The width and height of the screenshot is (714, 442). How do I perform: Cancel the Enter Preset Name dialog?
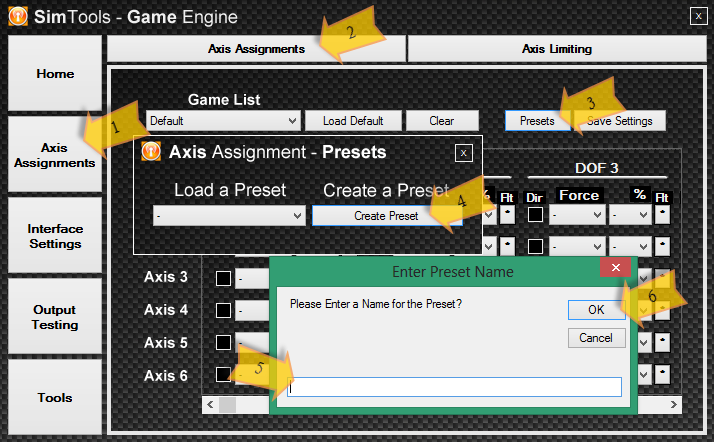coord(597,338)
